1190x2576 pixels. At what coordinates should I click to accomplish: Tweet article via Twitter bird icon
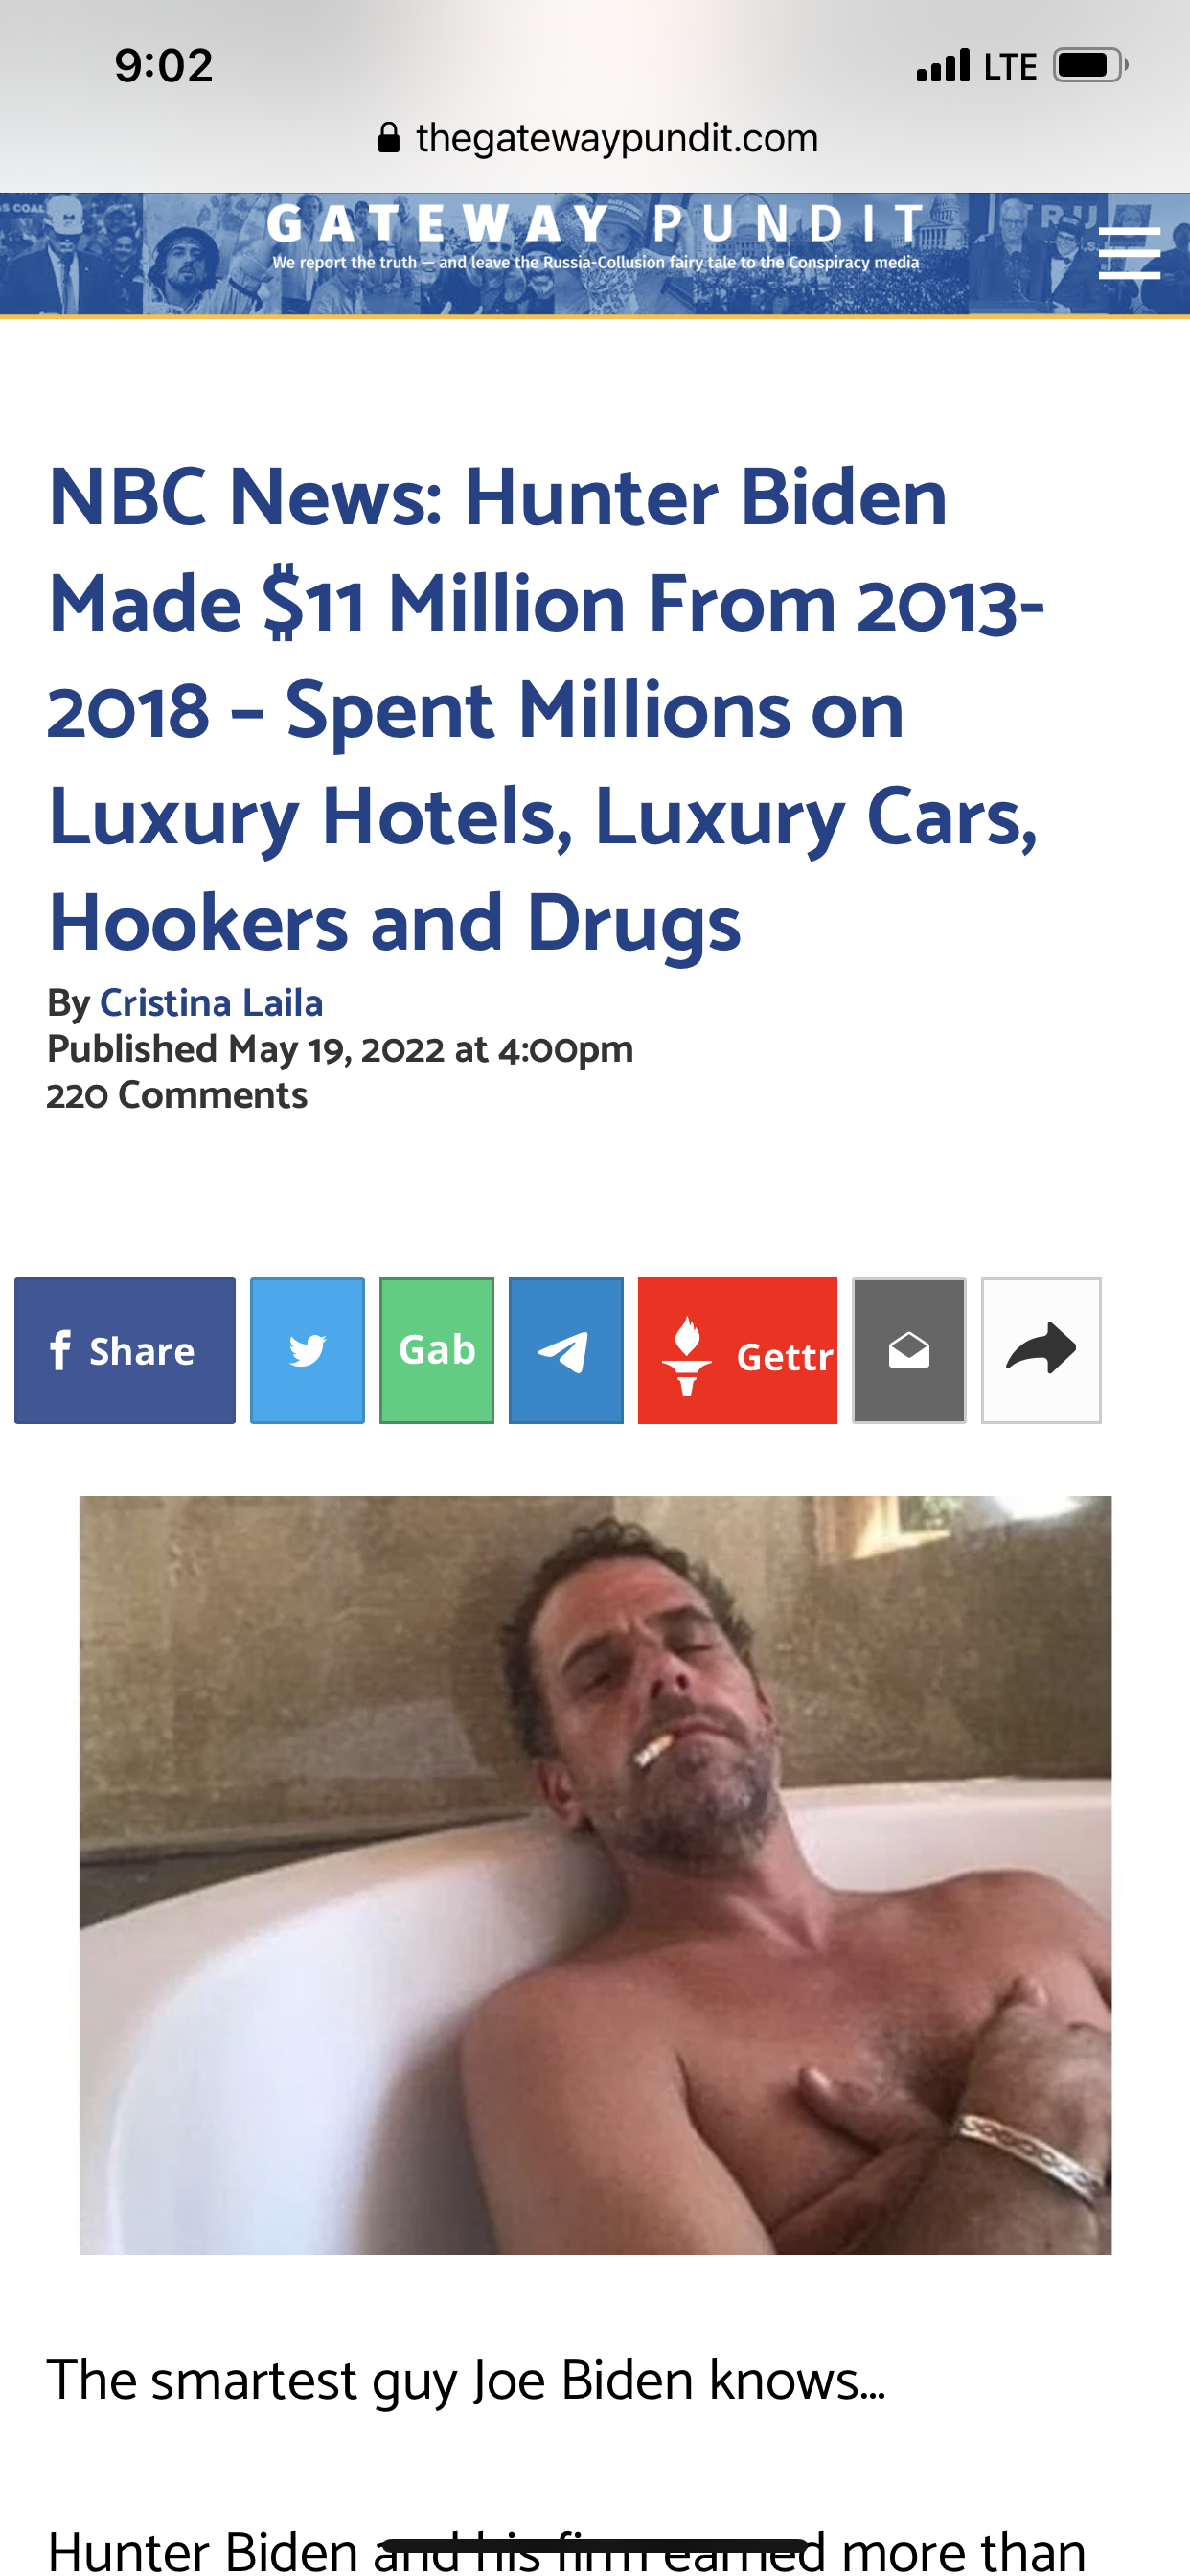pyautogui.click(x=307, y=1350)
